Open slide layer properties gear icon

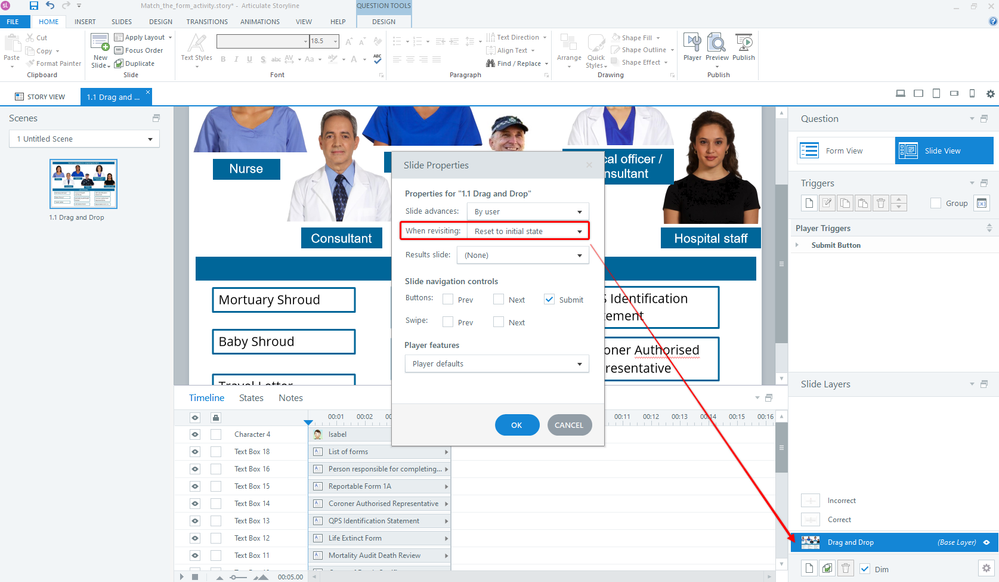(985, 568)
